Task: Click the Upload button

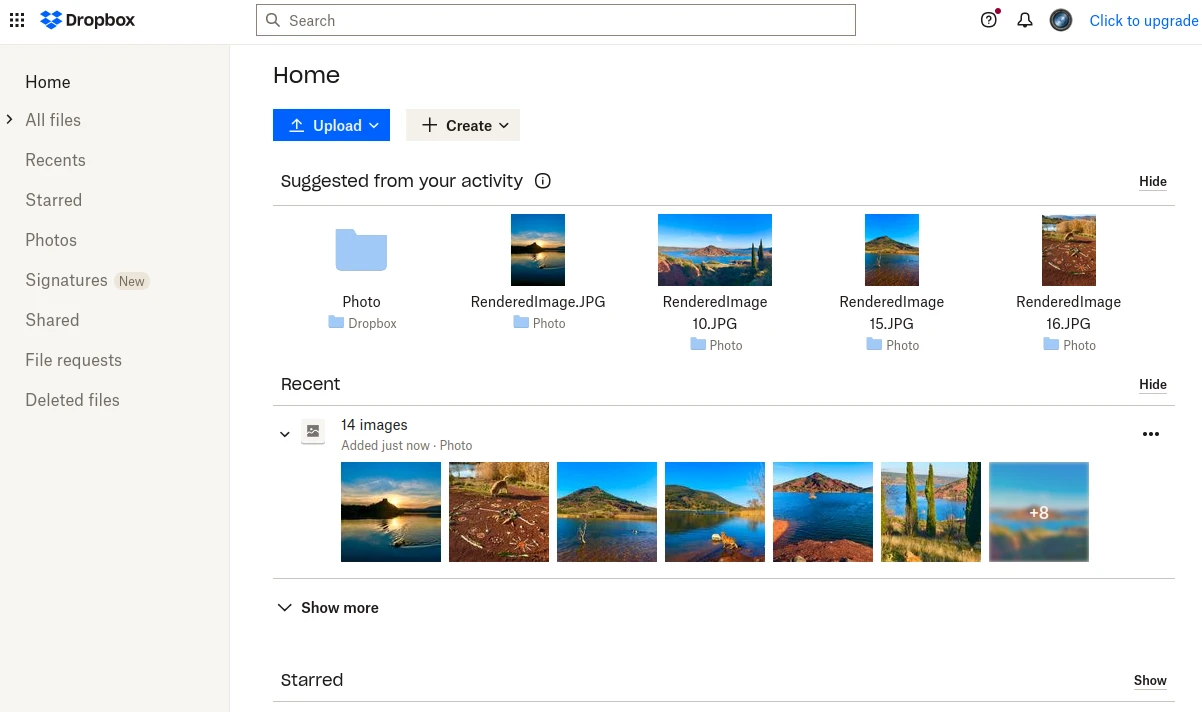Action: click(331, 125)
